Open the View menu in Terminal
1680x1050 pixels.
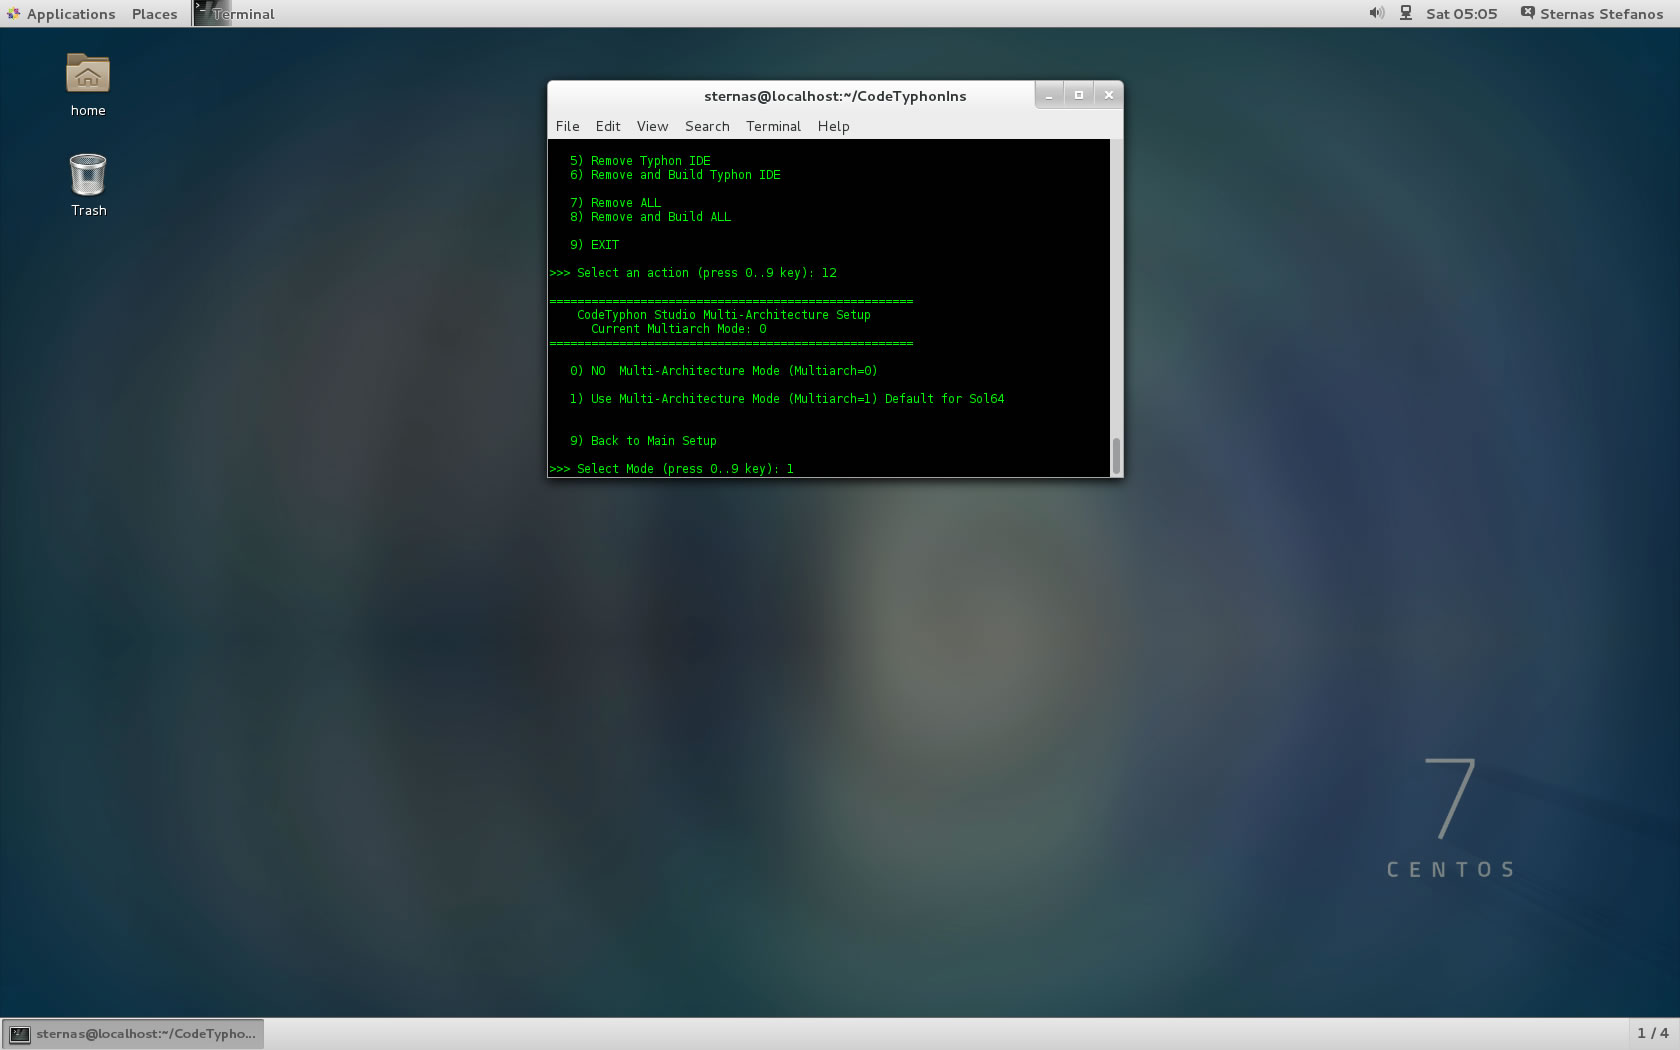[652, 126]
